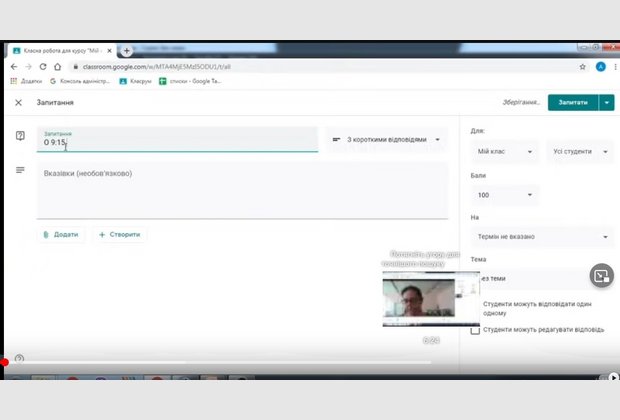Image resolution: width=620 pixels, height=420 pixels.
Task: Close the Запитання question editor with the X
Action: [x=18, y=102]
